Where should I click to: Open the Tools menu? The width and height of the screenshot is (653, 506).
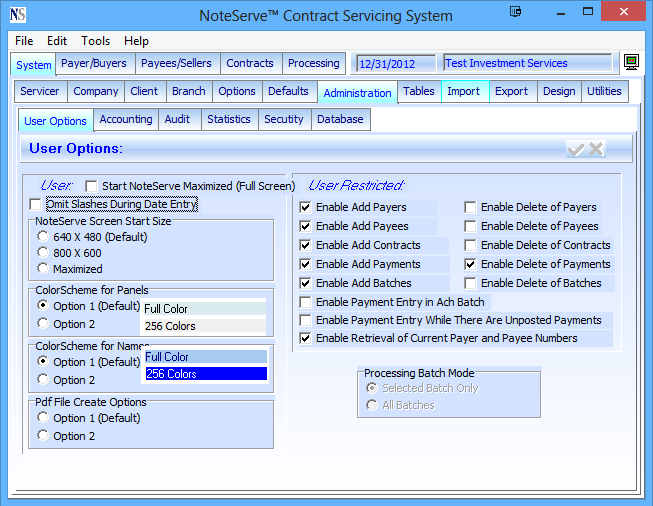pyautogui.click(x=96, y=41)
